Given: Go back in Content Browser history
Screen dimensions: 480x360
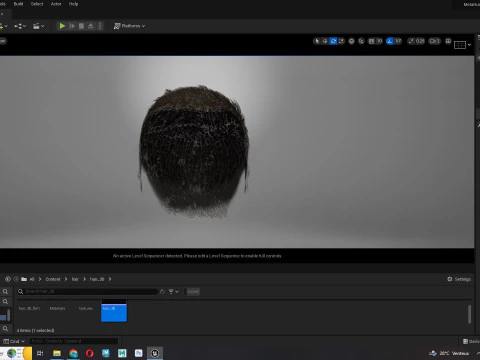Looking at the screenshot, I should [x=8, y=279].
